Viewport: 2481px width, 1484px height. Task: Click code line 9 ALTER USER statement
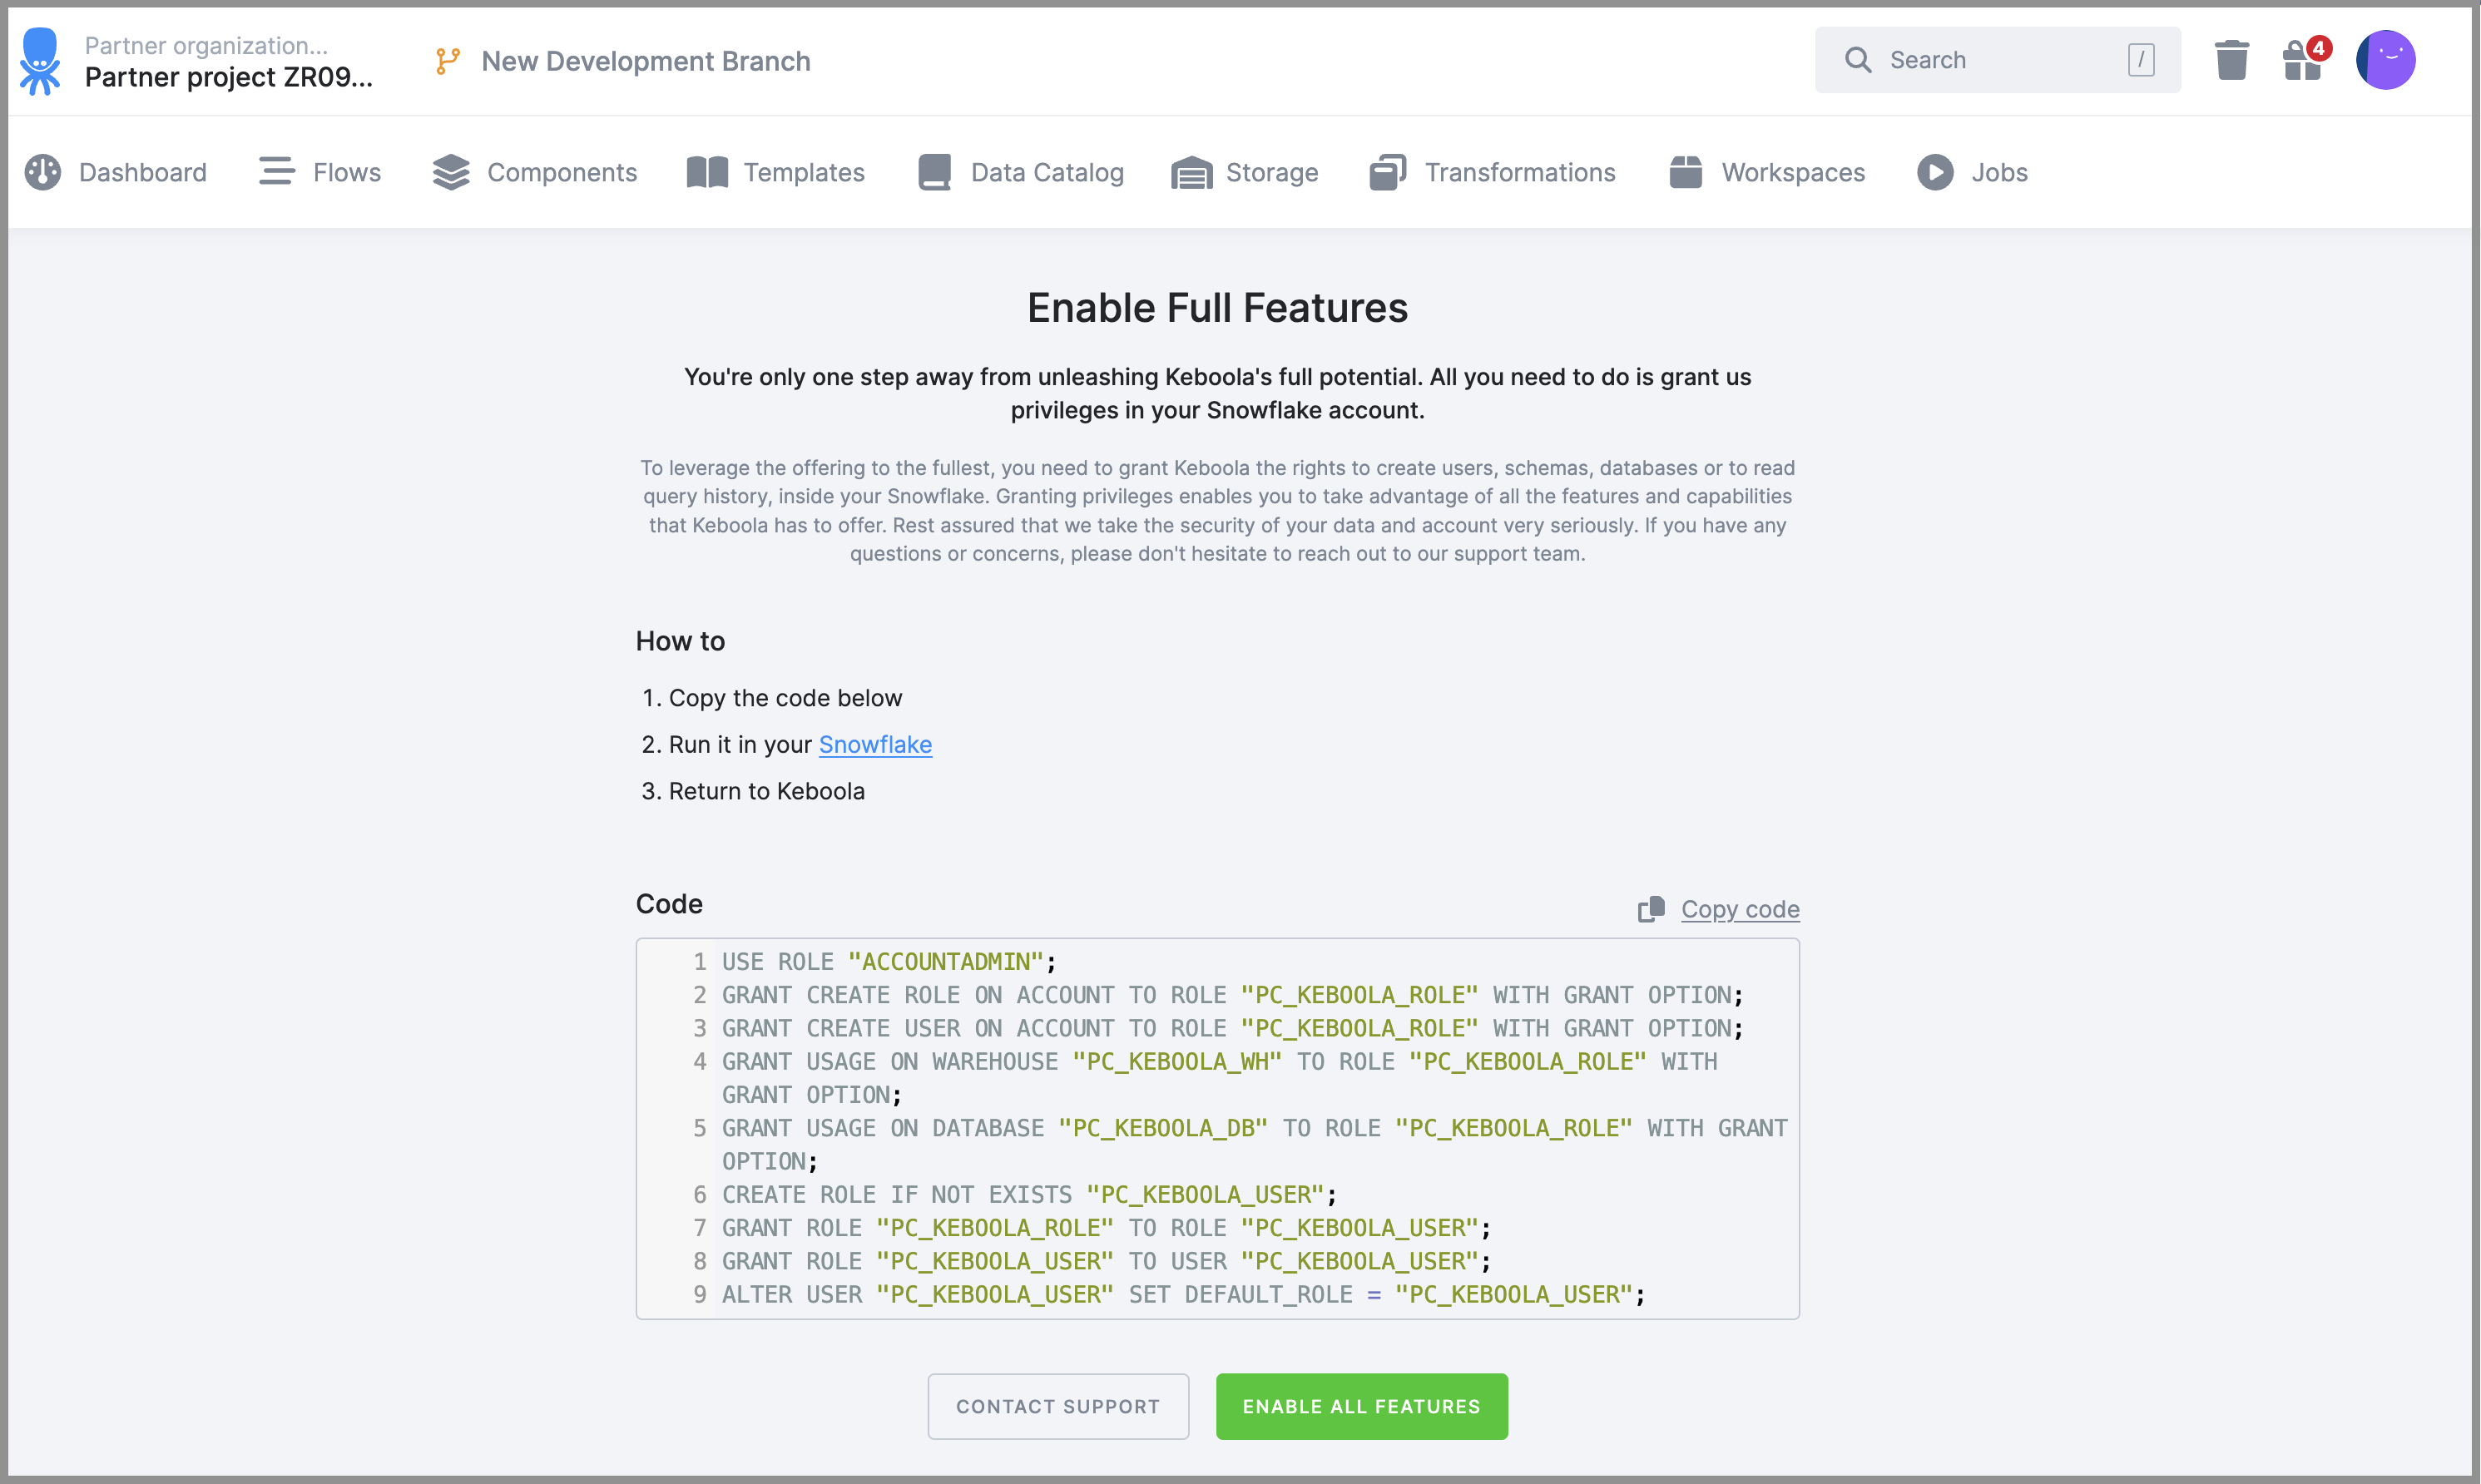[x=1183, y=1294]
